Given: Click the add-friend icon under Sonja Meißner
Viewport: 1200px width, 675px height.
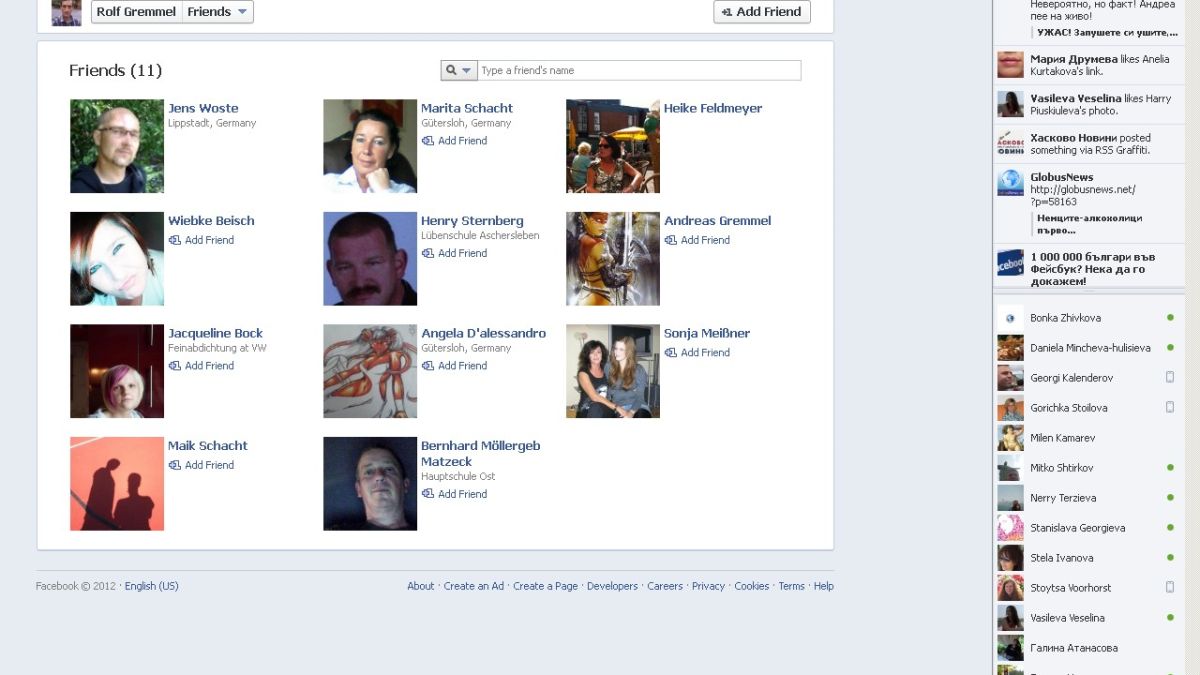Looking at the screenshot, I should (671, 353).
